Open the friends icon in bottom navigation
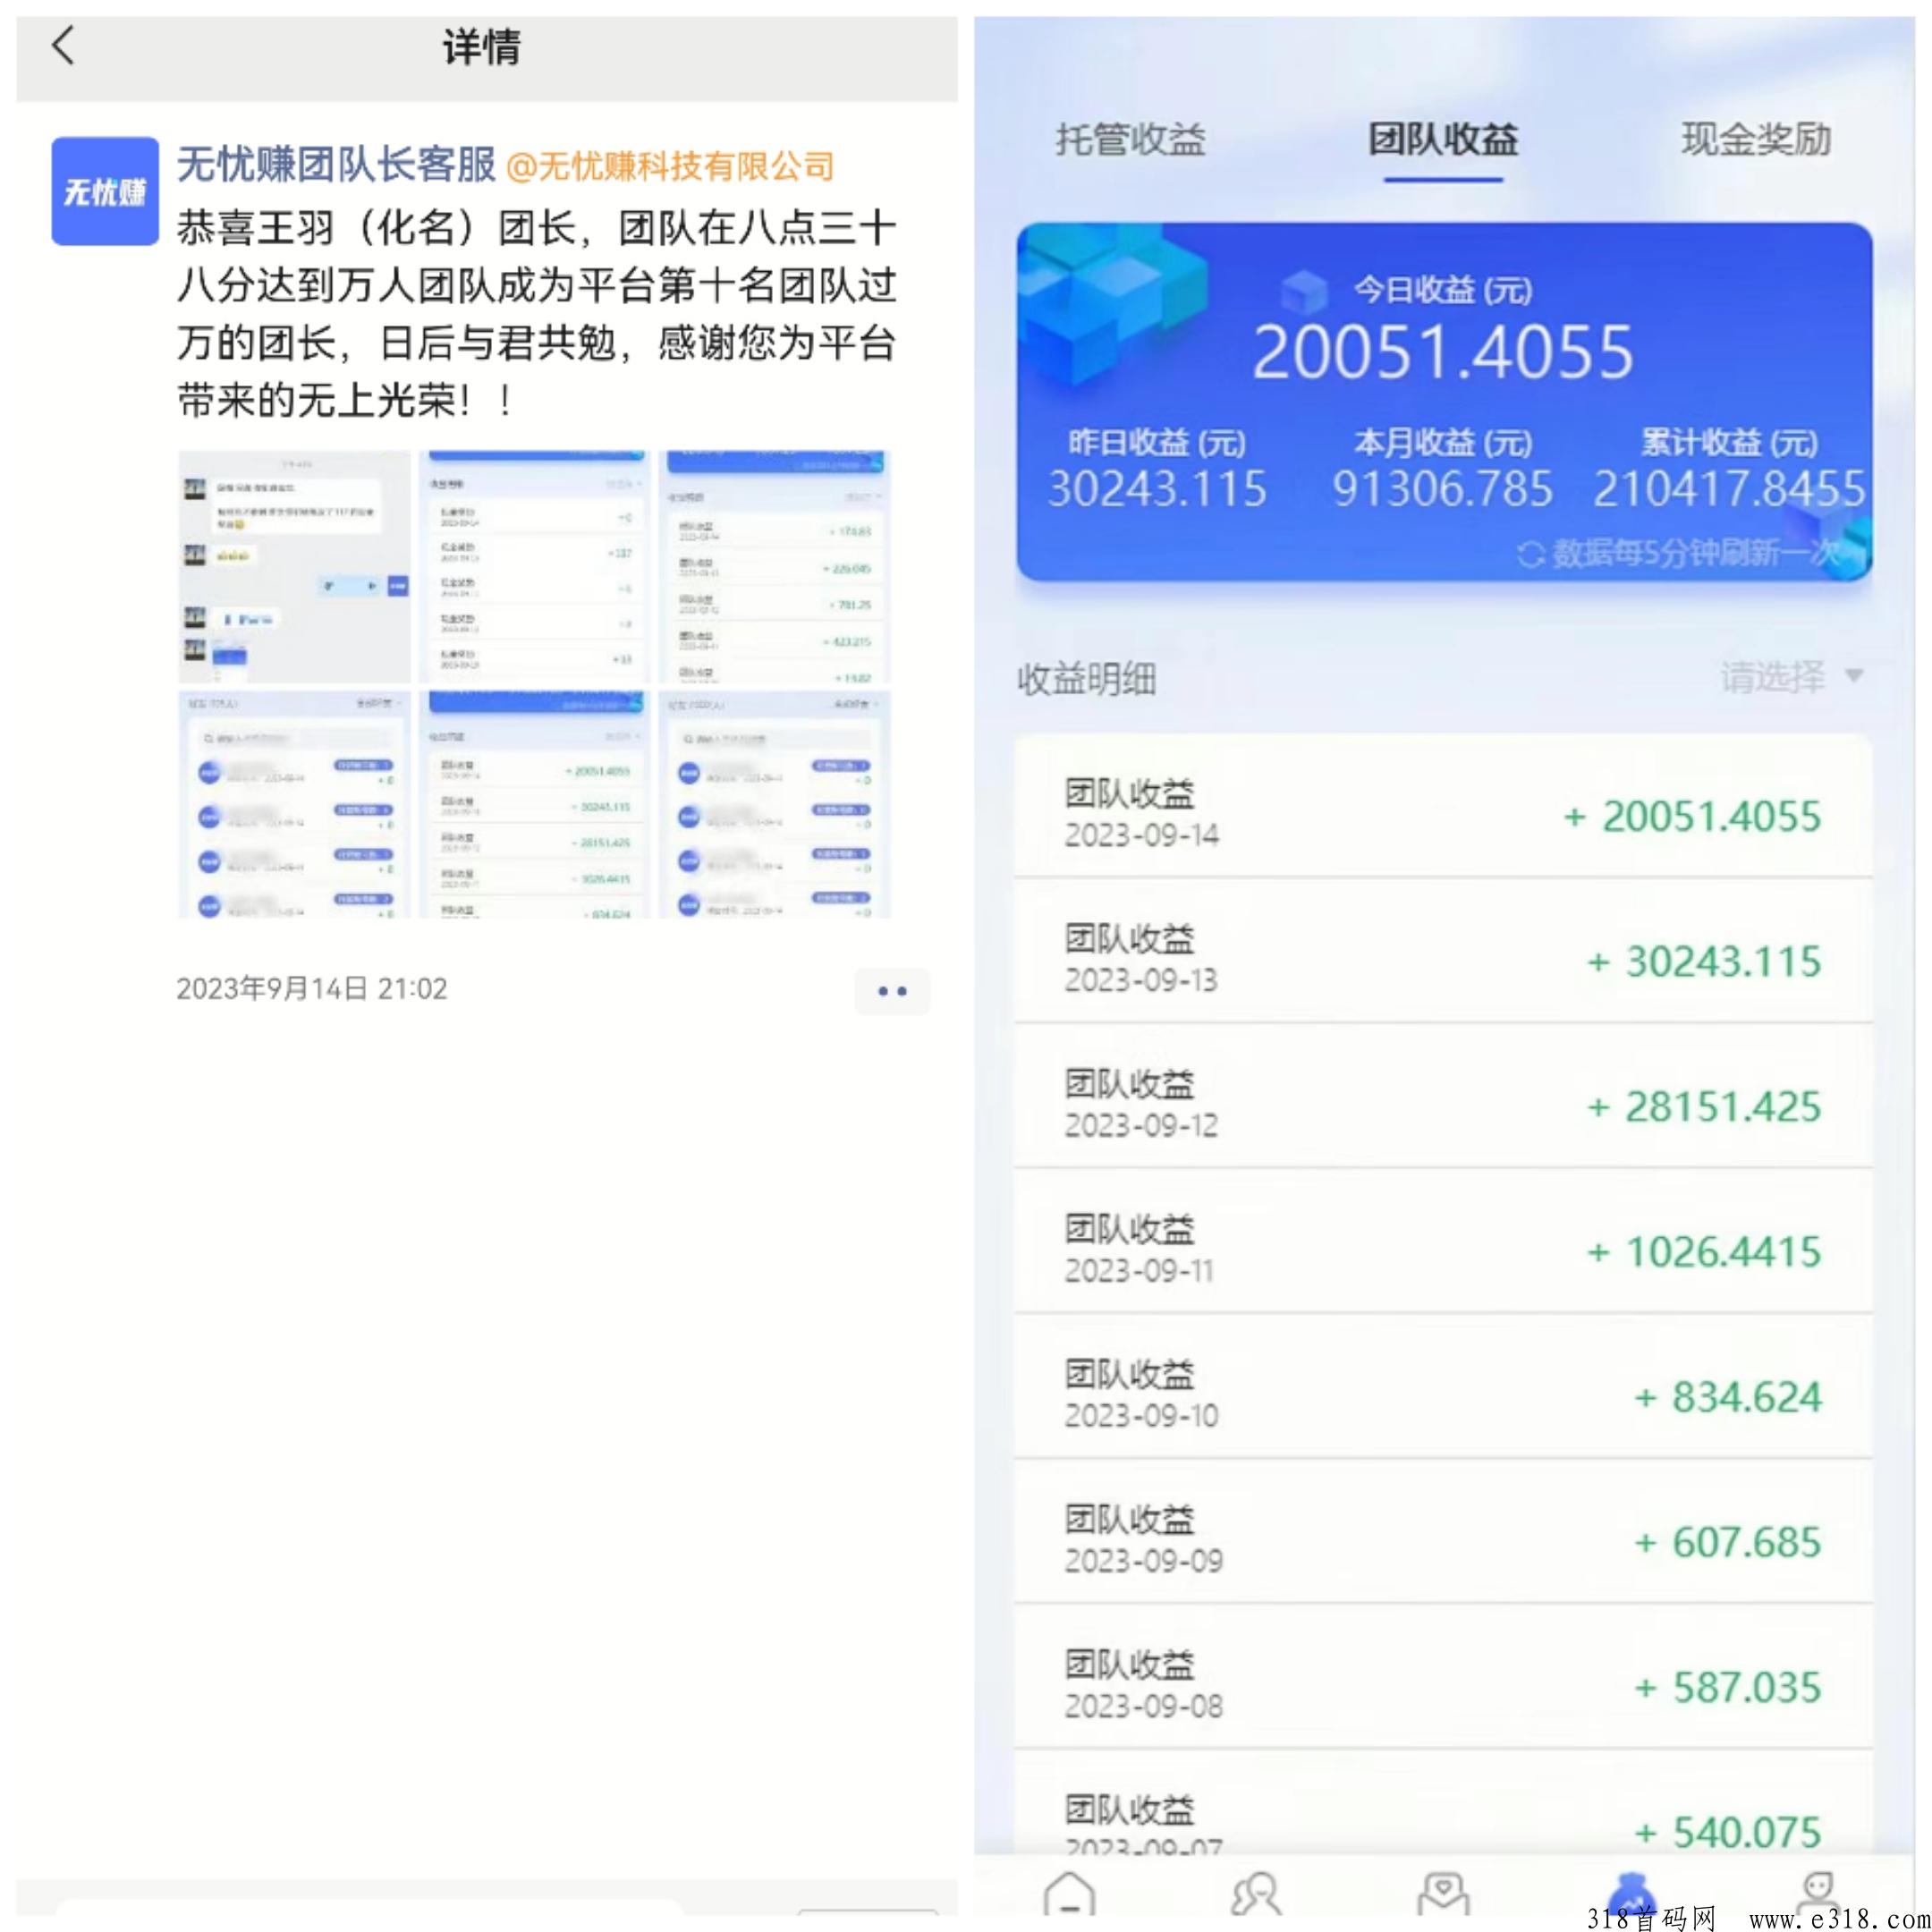The height and width of the screenshot is (1932, 1932). click(x=1256, y=1892)
